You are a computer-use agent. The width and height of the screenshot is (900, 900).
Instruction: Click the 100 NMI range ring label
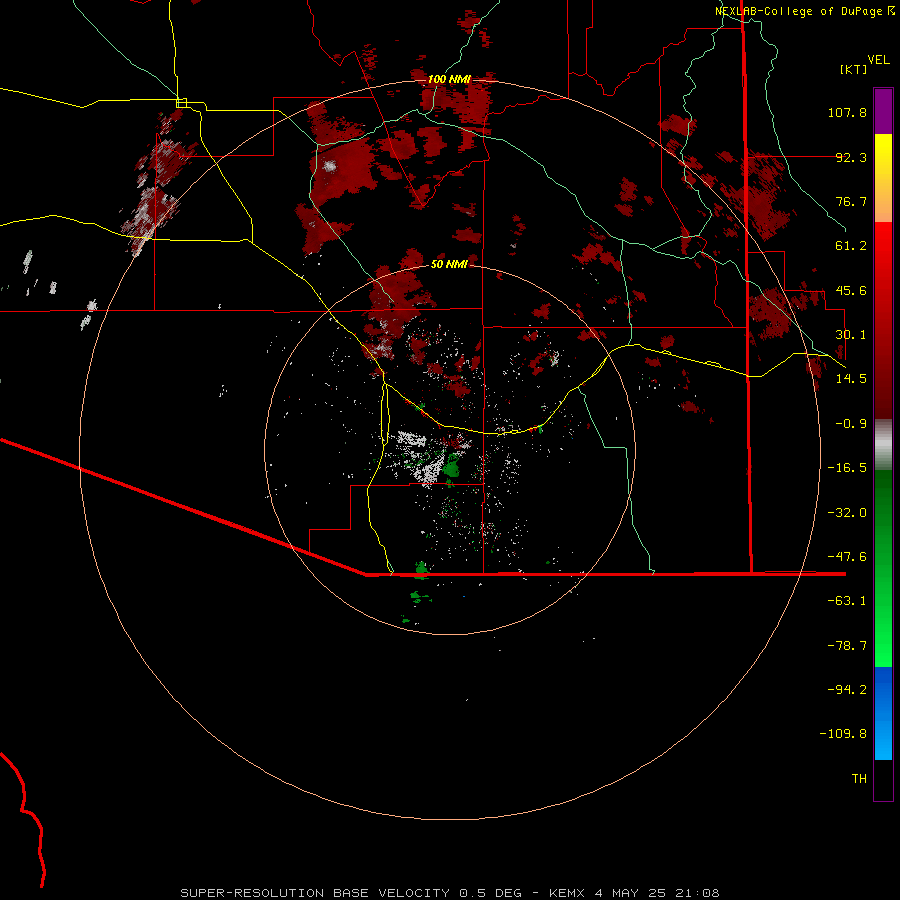tap(449, 79)
